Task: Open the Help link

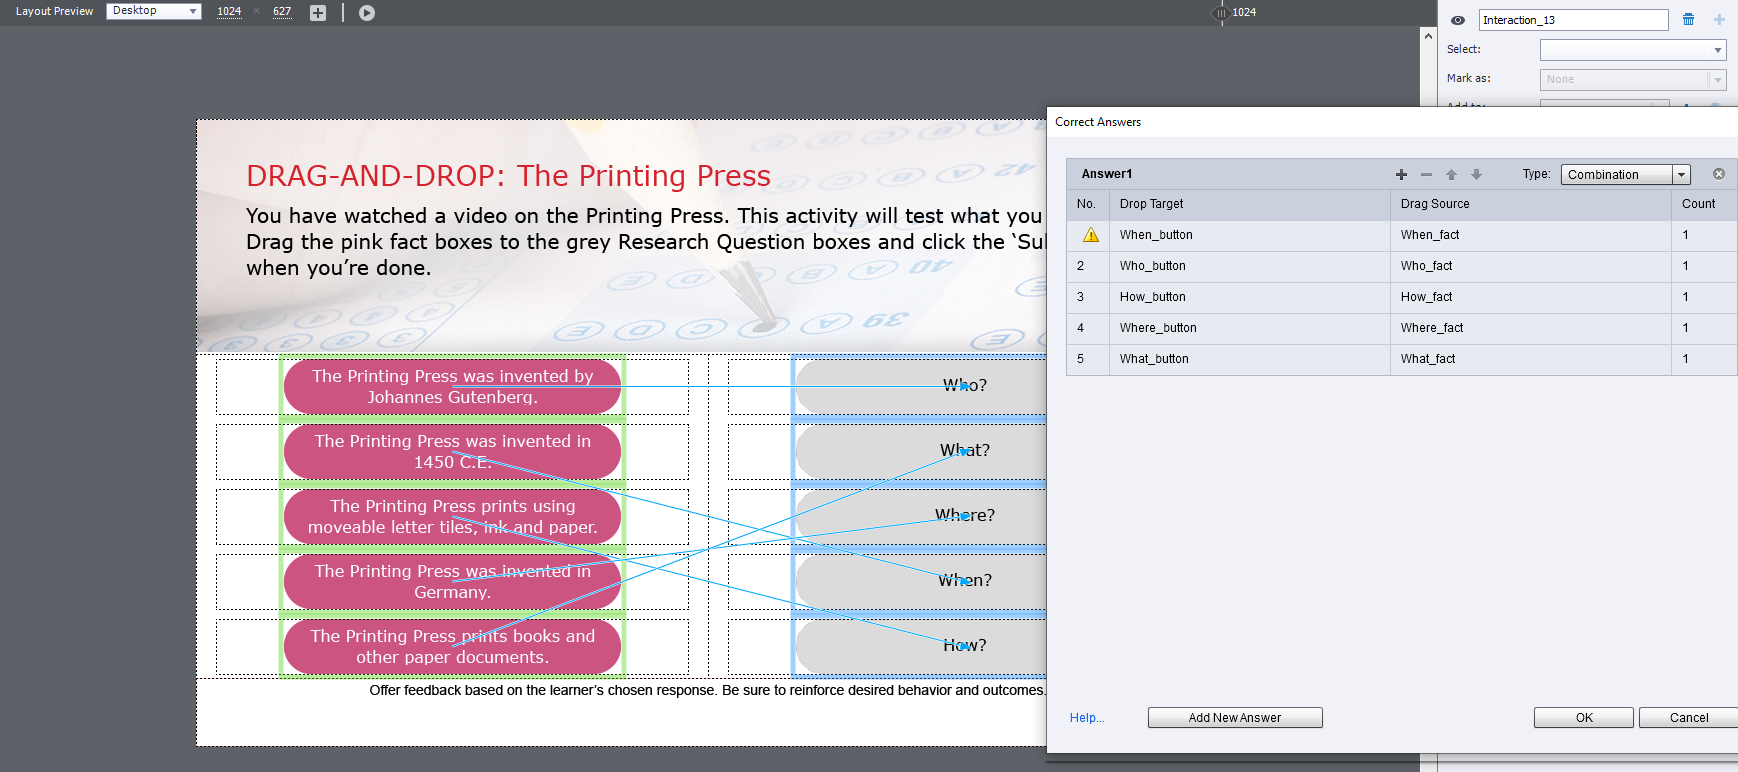Action: 1086,718
